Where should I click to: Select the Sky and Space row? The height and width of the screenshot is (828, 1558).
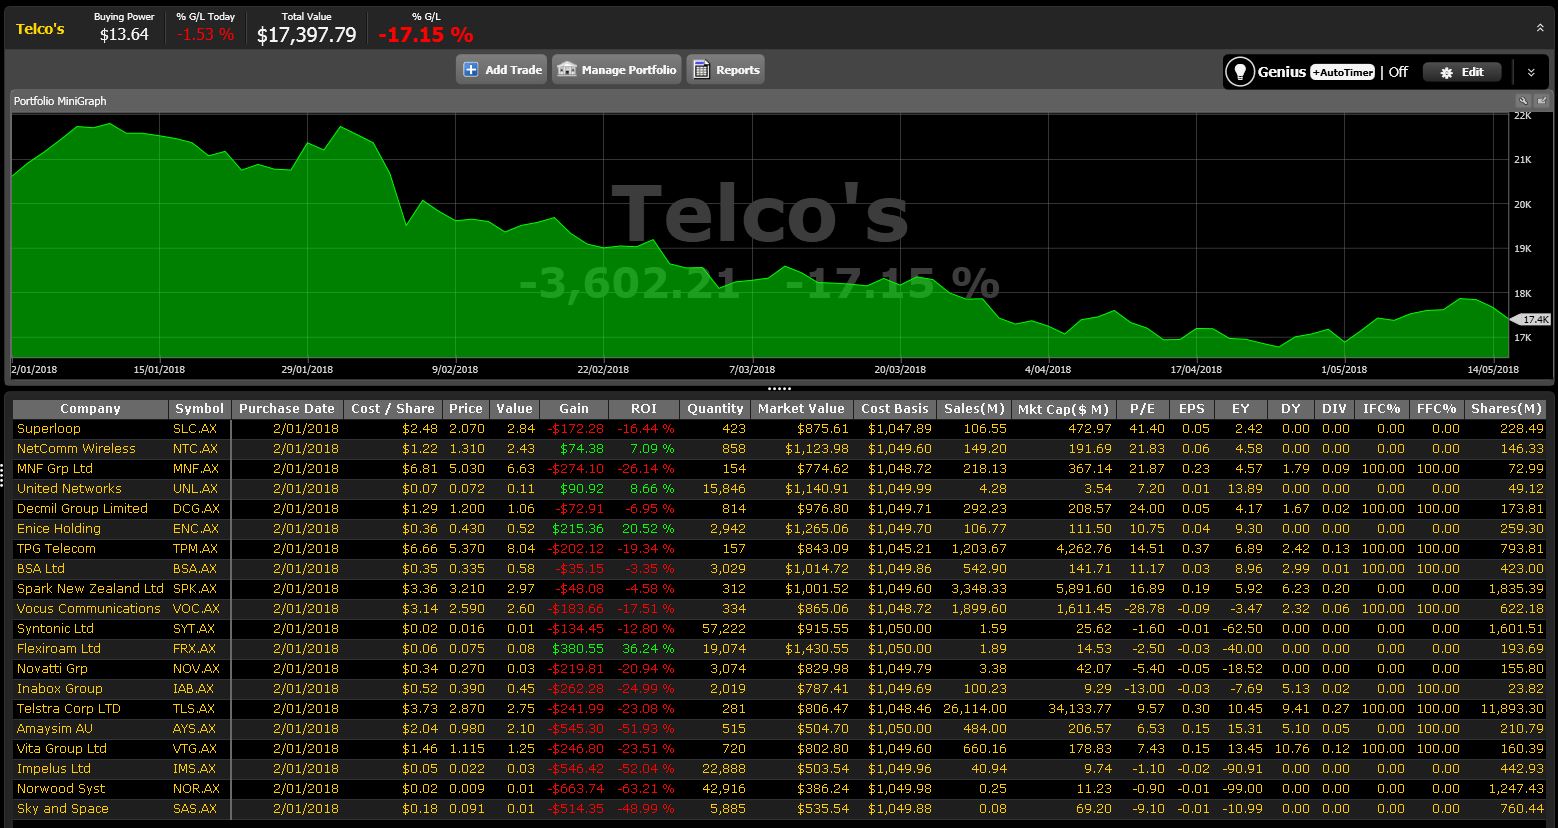(x=780, y=808)
